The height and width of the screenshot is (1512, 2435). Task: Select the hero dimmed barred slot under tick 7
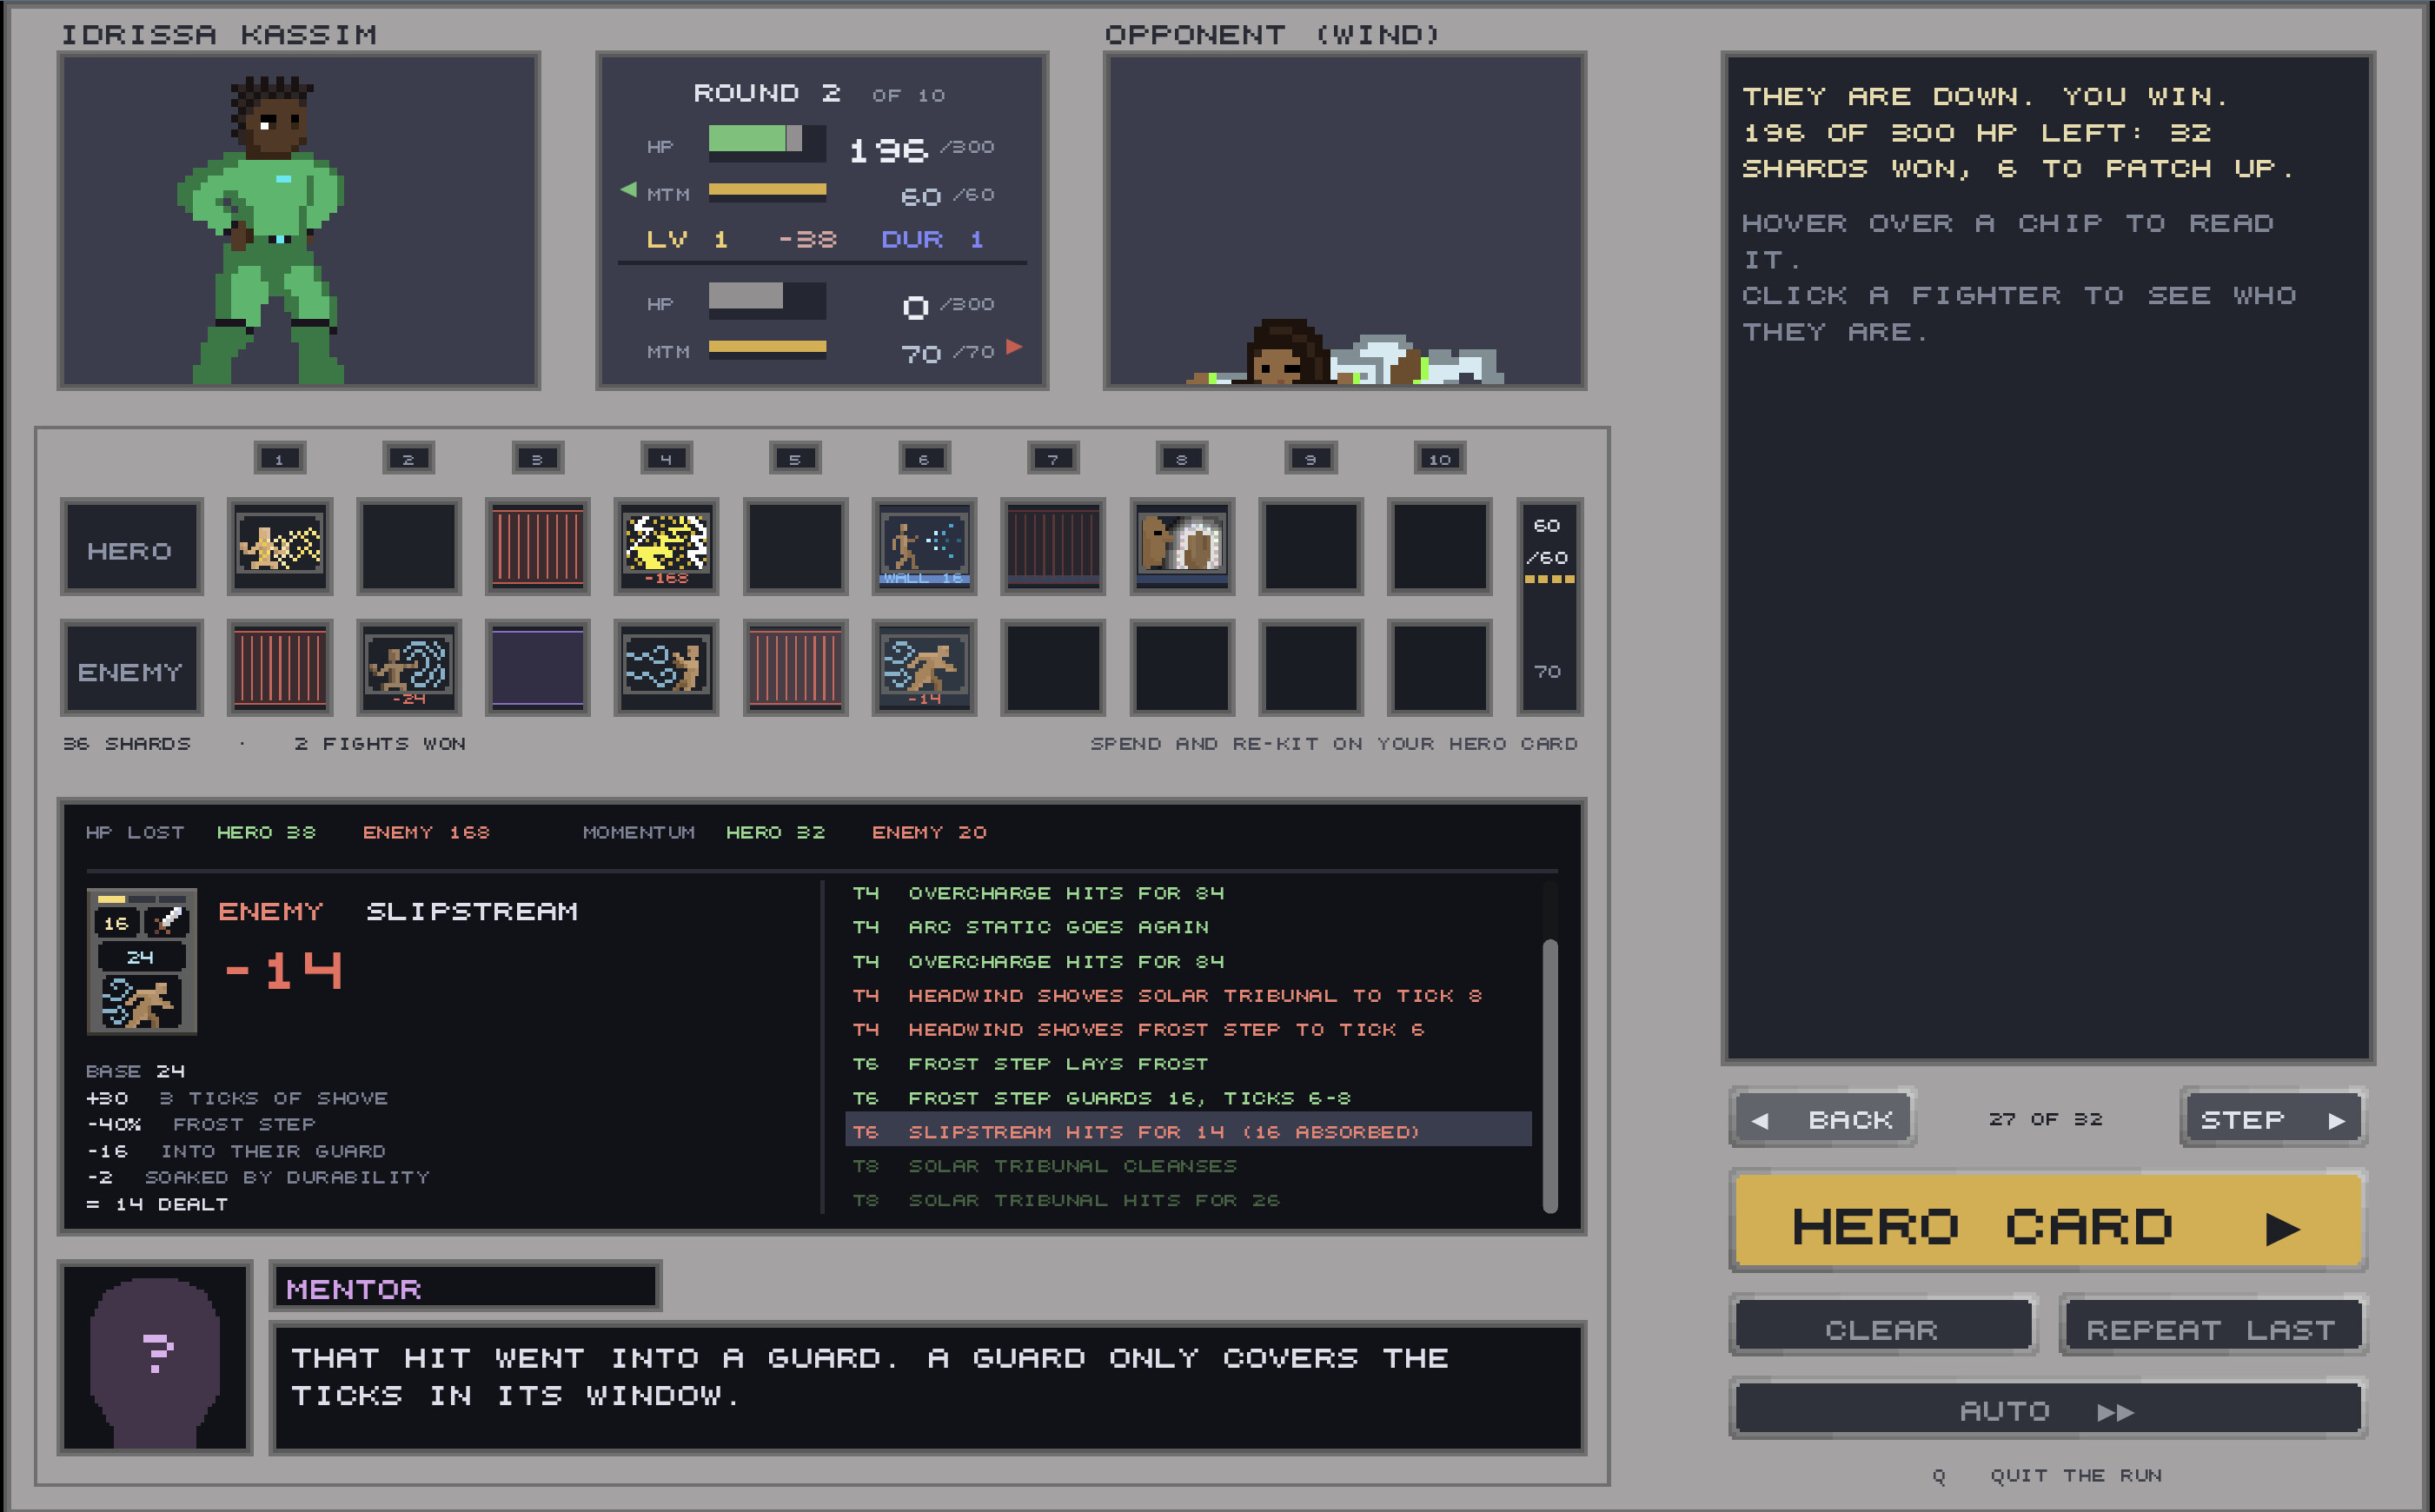1053,546
